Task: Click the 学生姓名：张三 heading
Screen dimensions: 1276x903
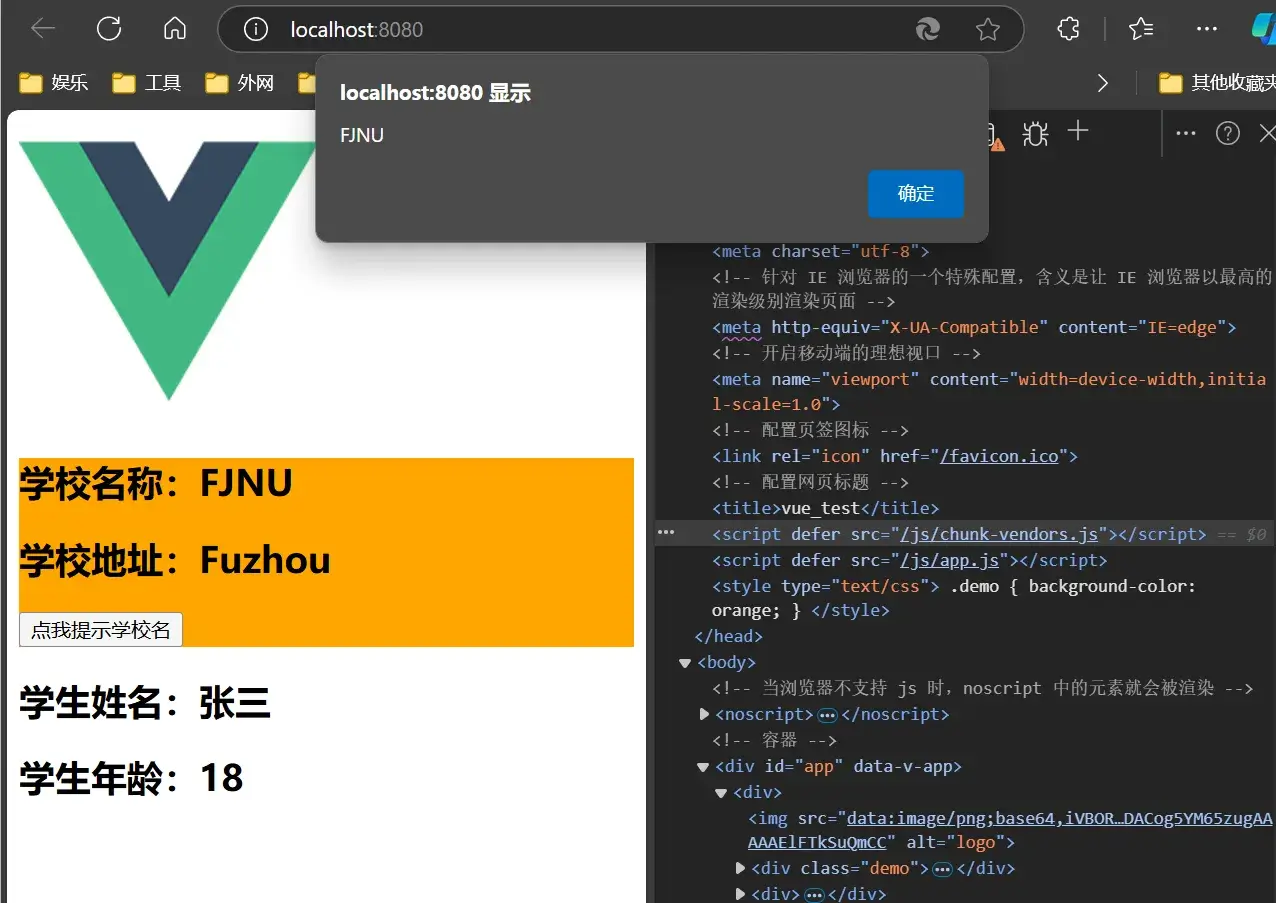Action: tap(145, 702)
